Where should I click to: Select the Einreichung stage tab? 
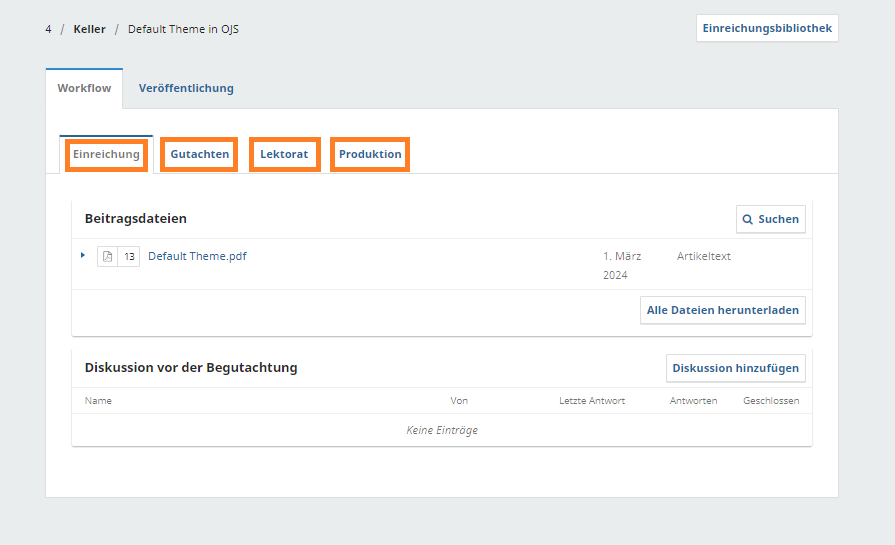point(106,155)
